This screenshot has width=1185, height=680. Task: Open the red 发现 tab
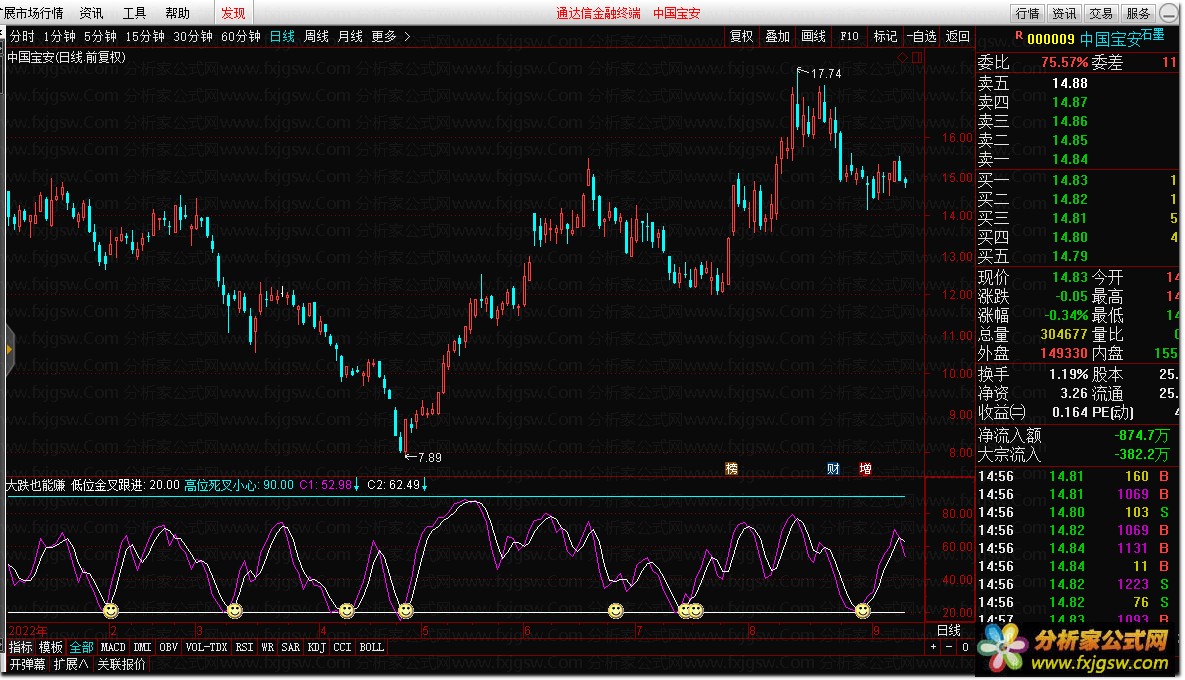pos(233,14)
